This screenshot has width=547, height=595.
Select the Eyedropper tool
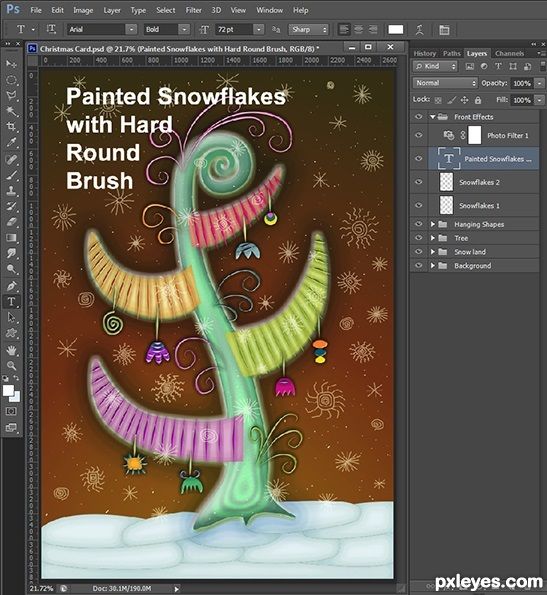(x=11, y=142)
